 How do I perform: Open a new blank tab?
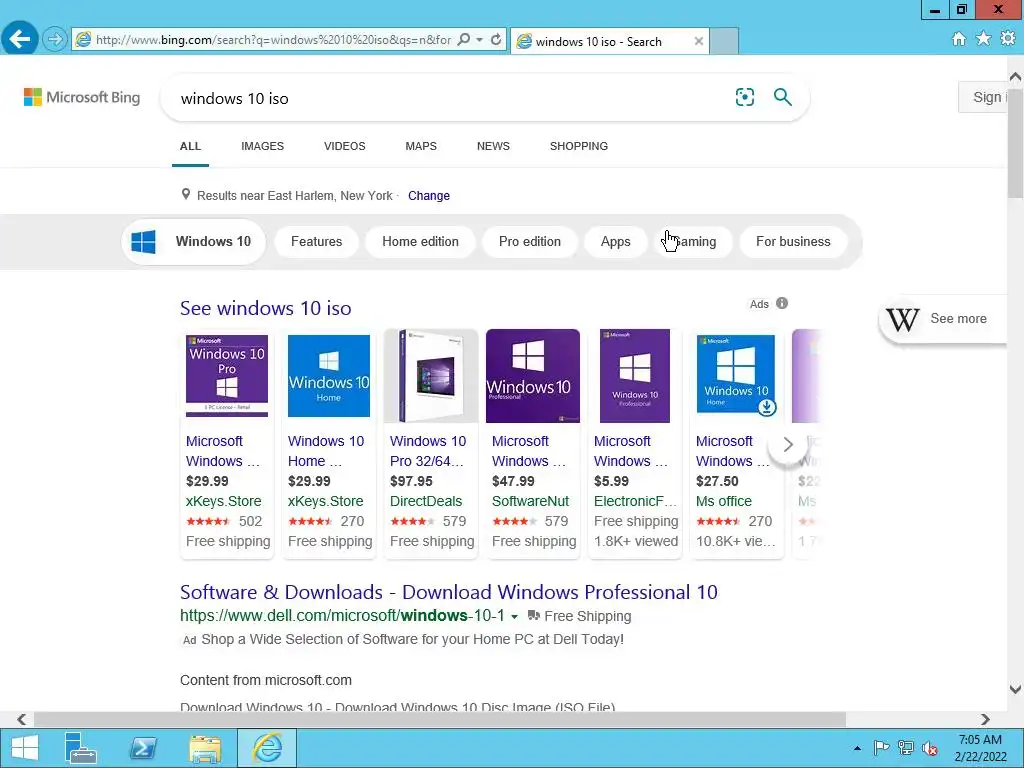(x=724, y=41)
